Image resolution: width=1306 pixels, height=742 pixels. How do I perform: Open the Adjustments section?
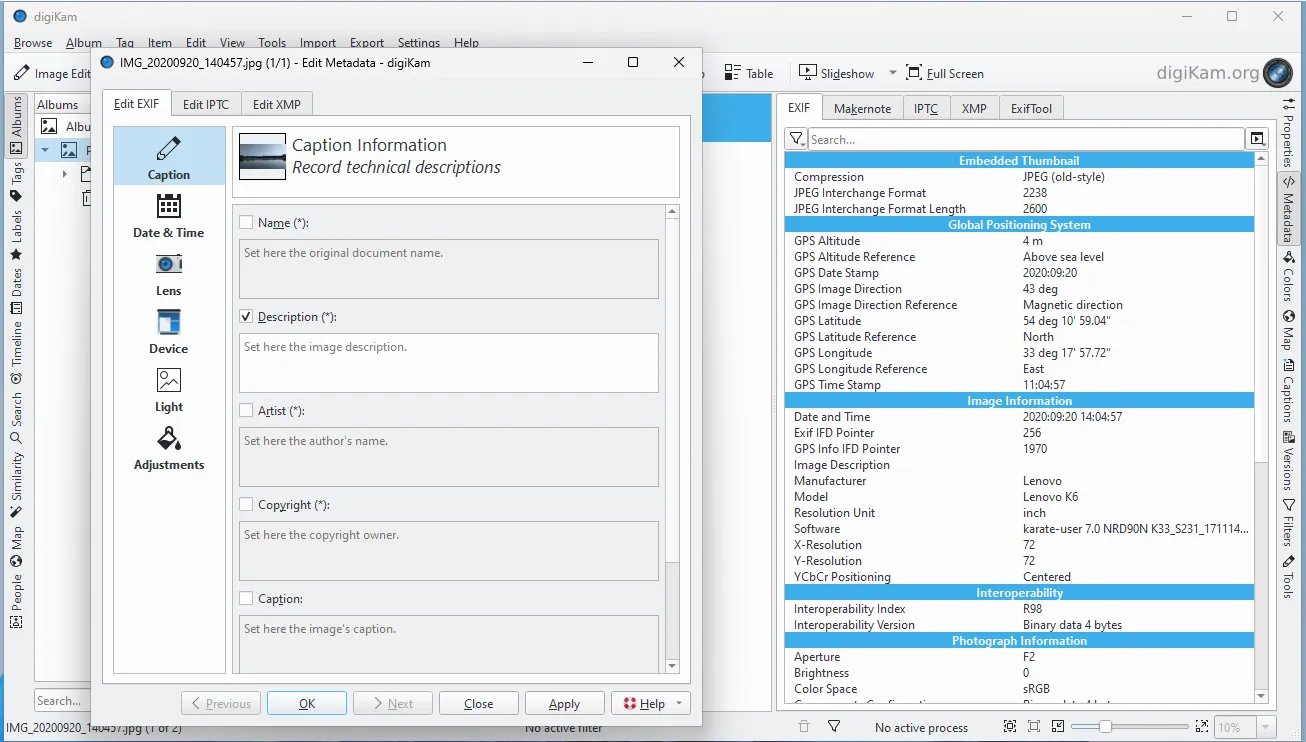(x=169, y=447)
